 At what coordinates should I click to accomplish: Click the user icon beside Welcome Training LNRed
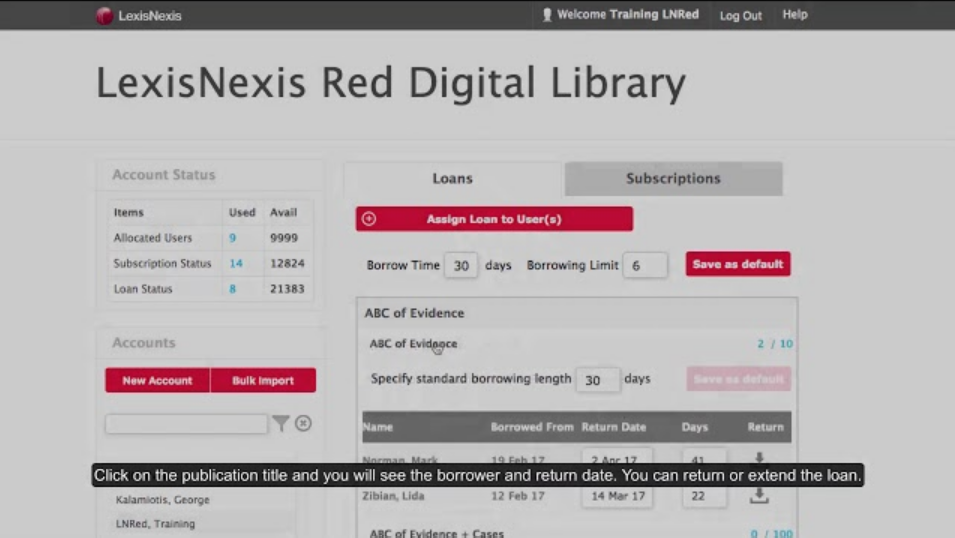pos(547,15)
